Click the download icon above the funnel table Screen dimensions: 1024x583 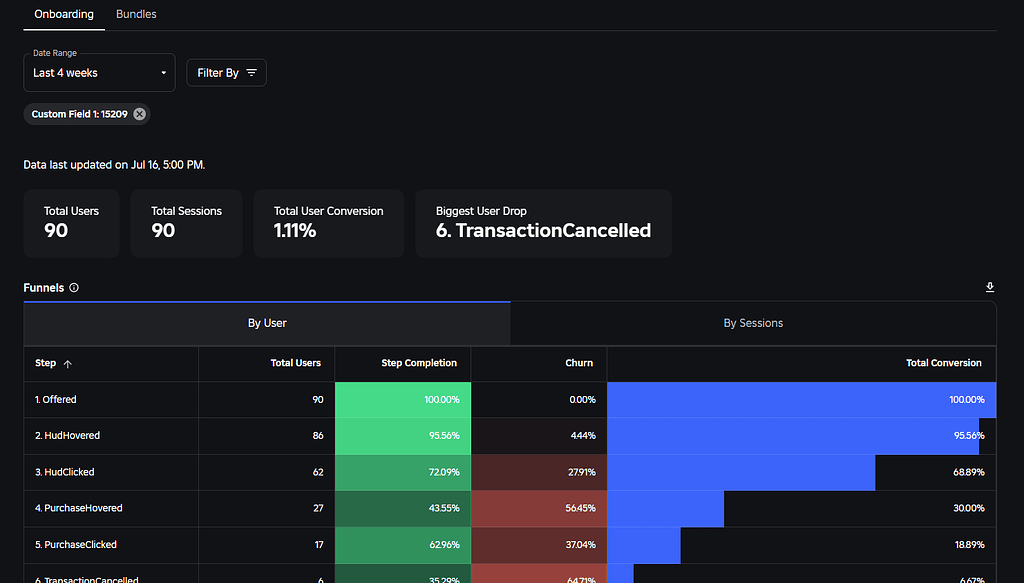tap(990, 287)
